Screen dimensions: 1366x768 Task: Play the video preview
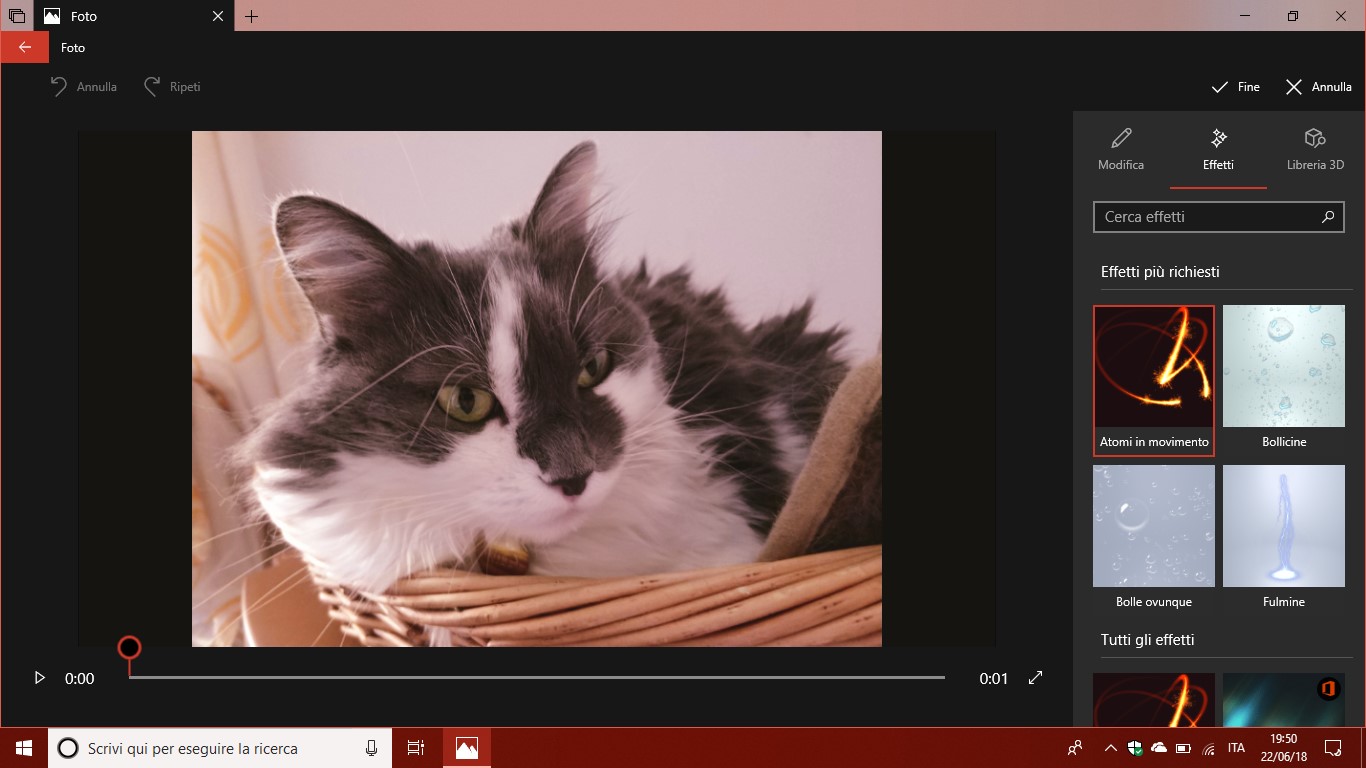(39, 678)
